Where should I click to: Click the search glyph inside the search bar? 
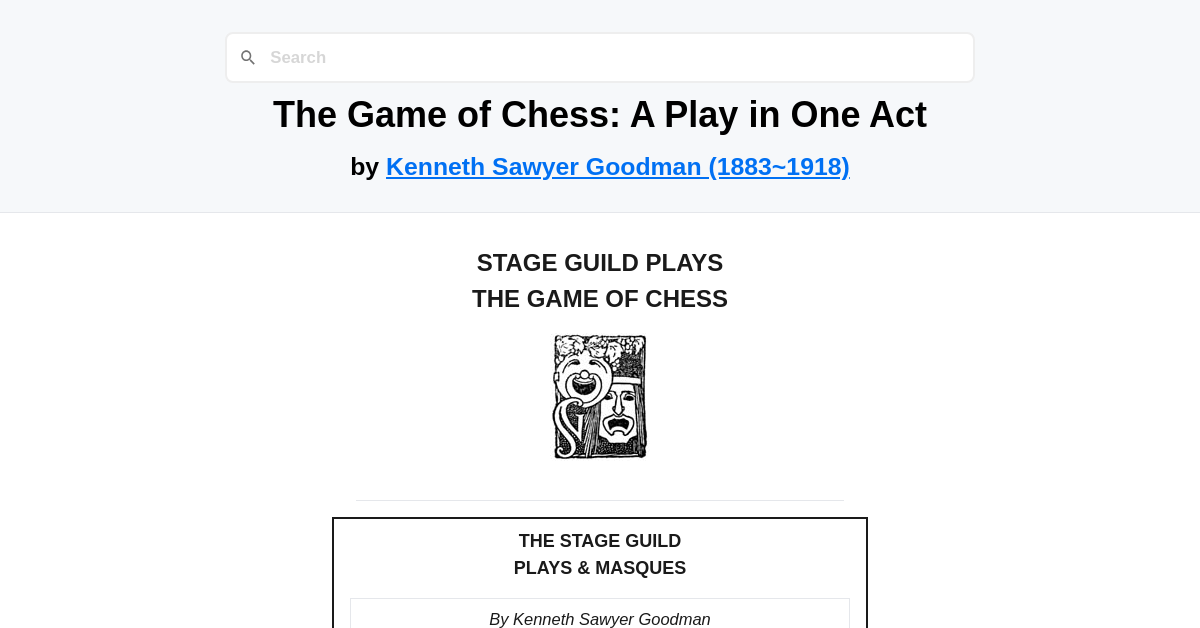point(248,57)
